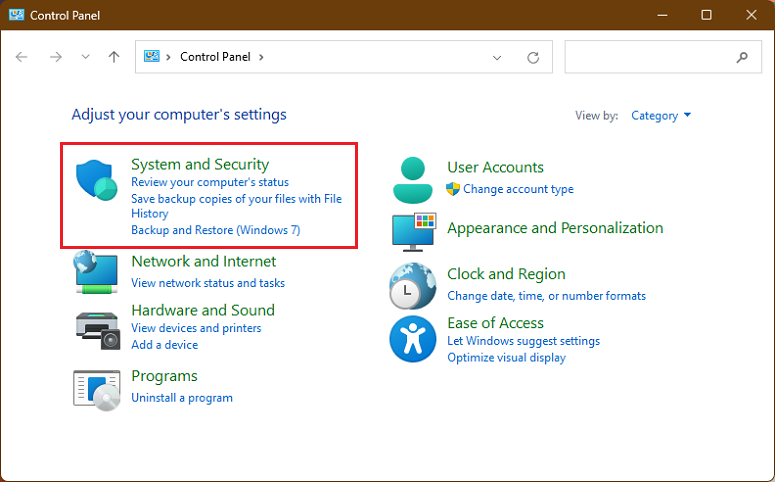Click the Network and Internet globe icon
The height and width of the screenshot is (482, 775).
pyautogui.click(x=96, y=272)
